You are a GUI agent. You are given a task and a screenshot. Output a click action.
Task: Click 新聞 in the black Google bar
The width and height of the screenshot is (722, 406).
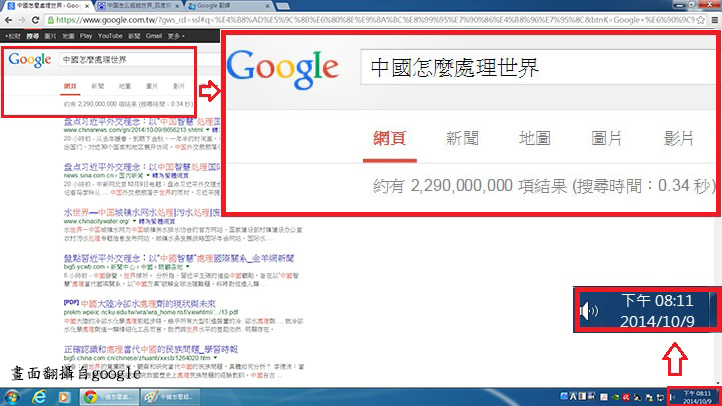pos(134,36)
